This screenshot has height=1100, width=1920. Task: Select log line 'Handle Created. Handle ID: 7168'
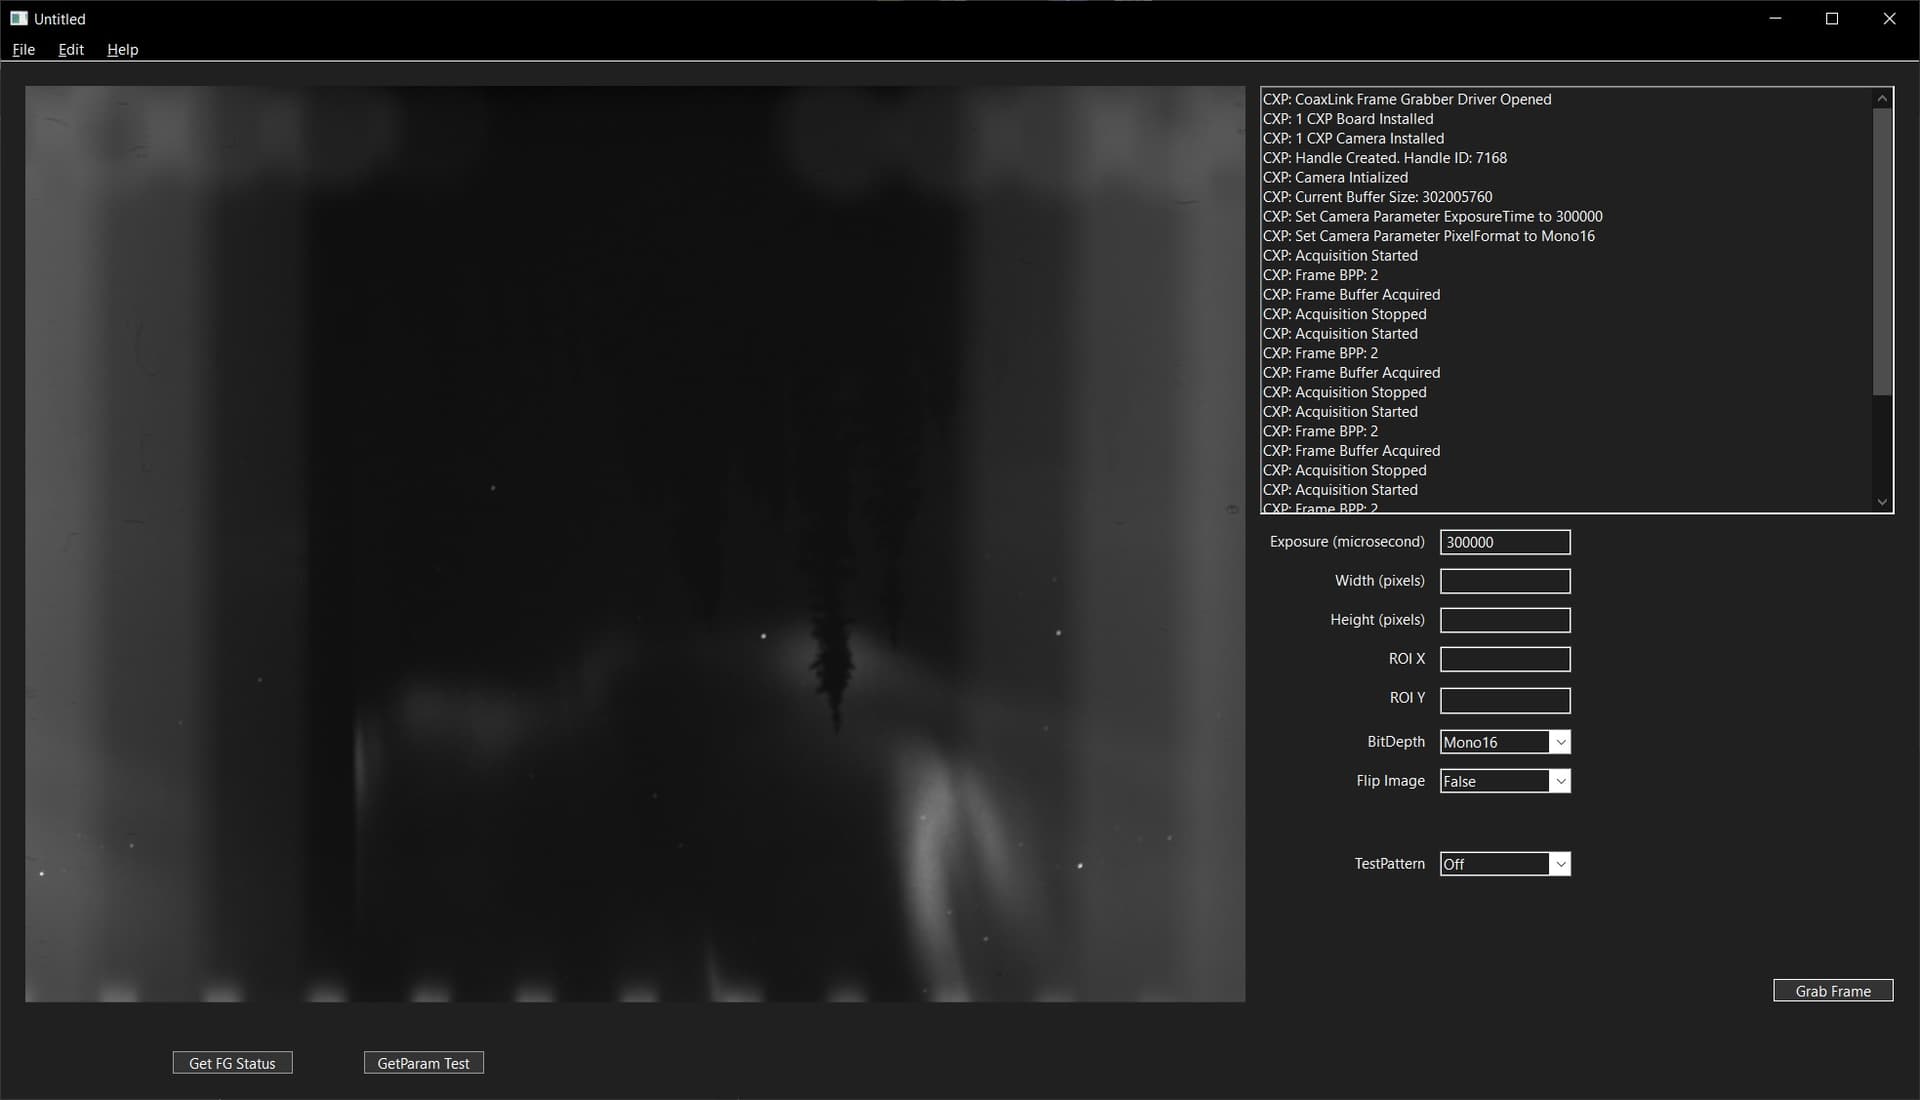tap(1401, 158)
